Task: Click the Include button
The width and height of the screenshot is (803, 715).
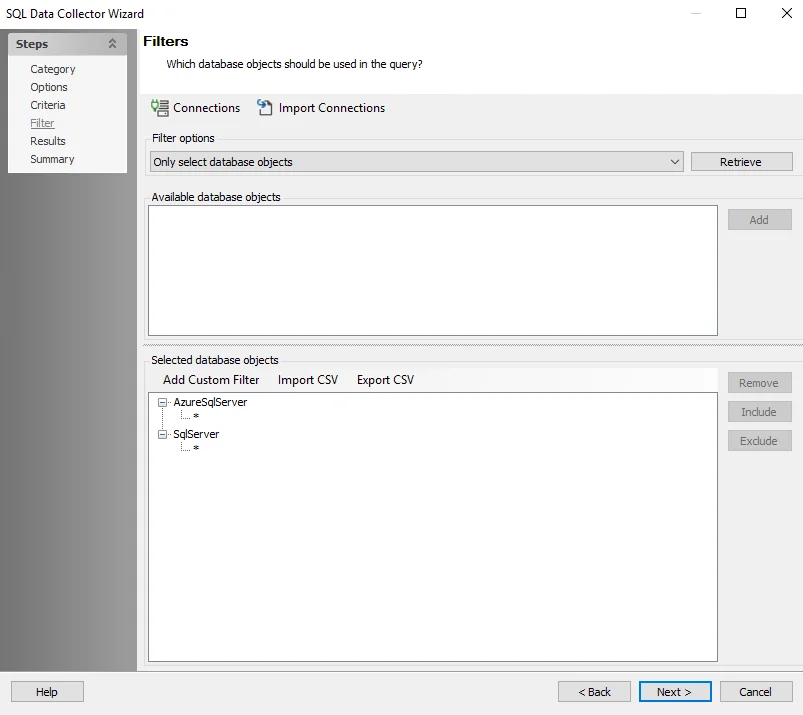Action: pos(759,412)
